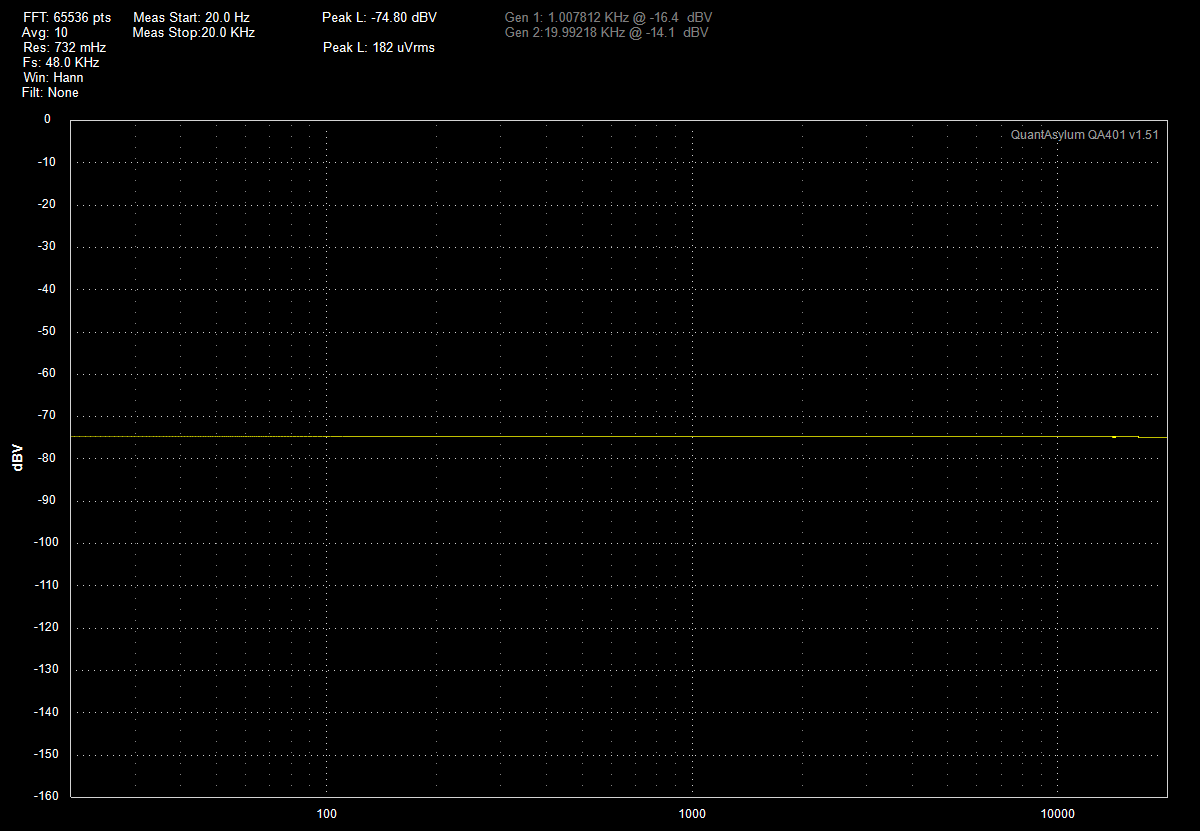Click Peak L: -74.80 dBV value
The image size is (1200, 831).
pos(379,18)
